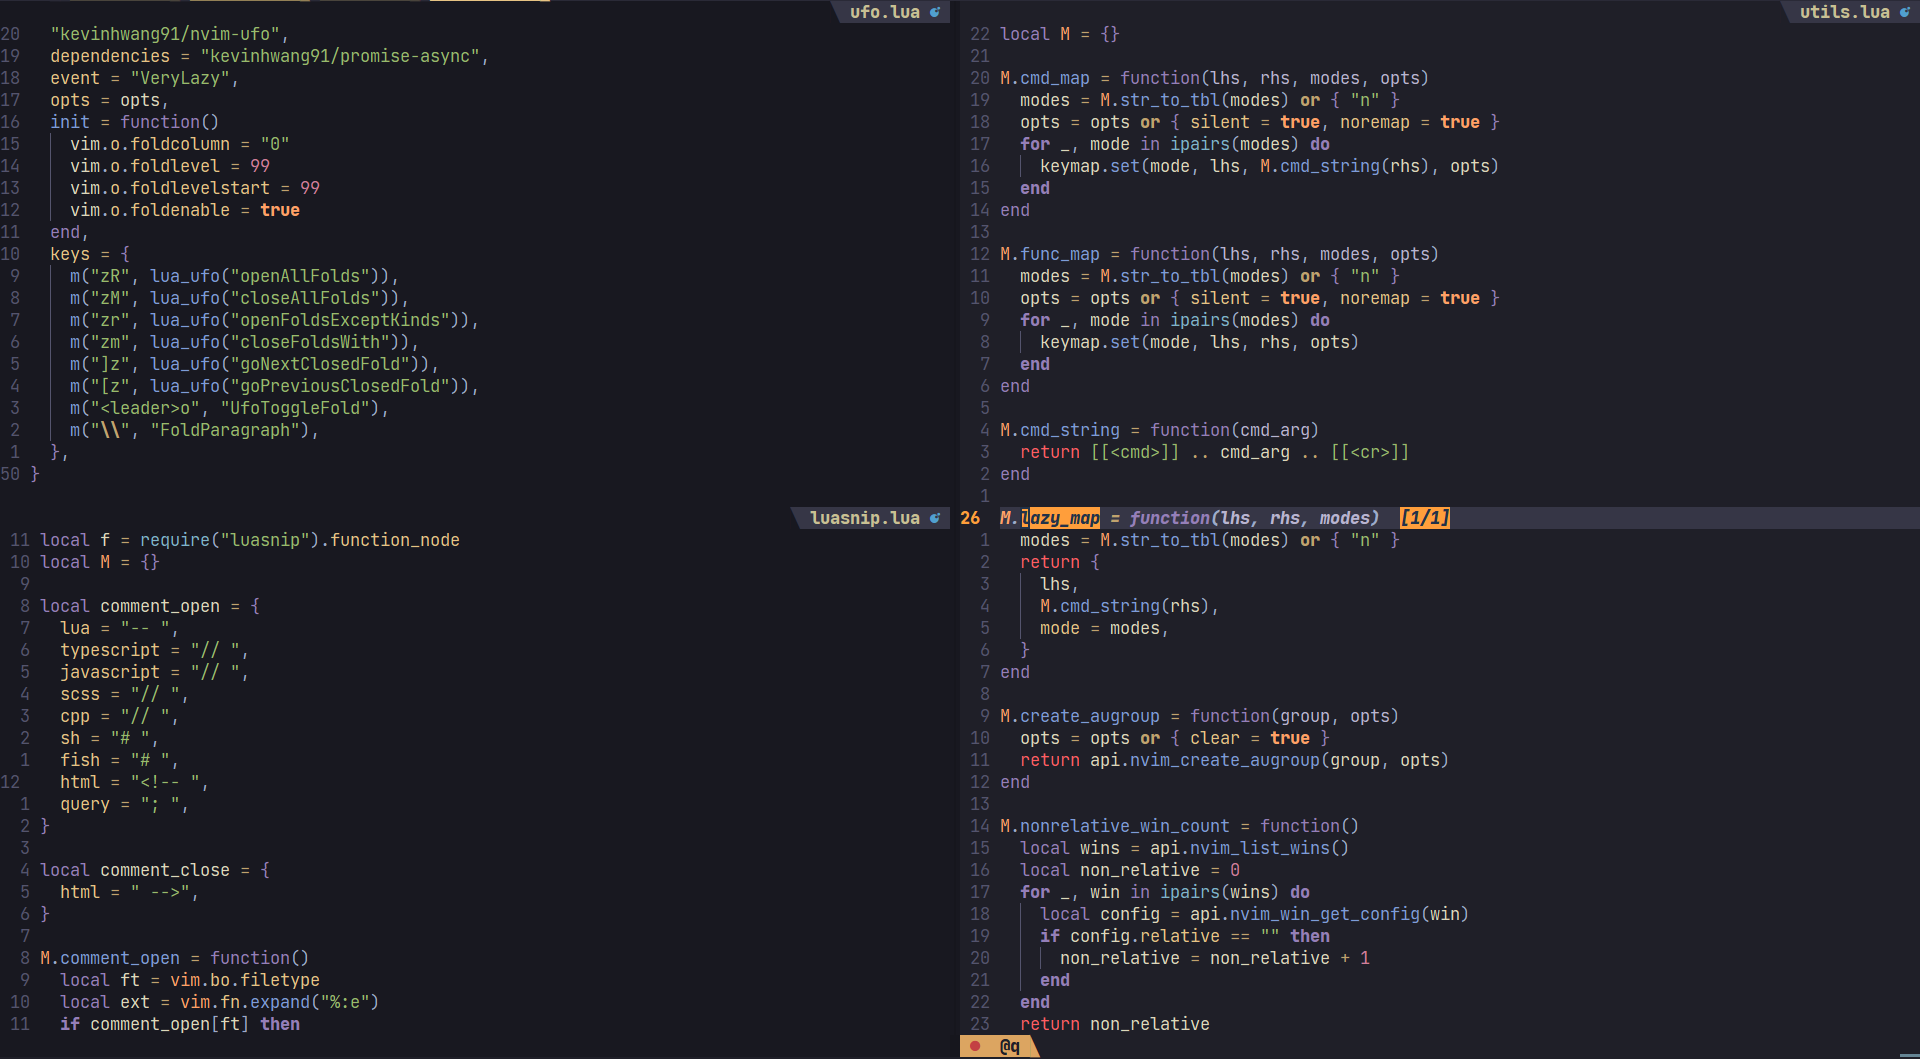Click the "closeFoldsWith" mapping line

pos(245,342)
